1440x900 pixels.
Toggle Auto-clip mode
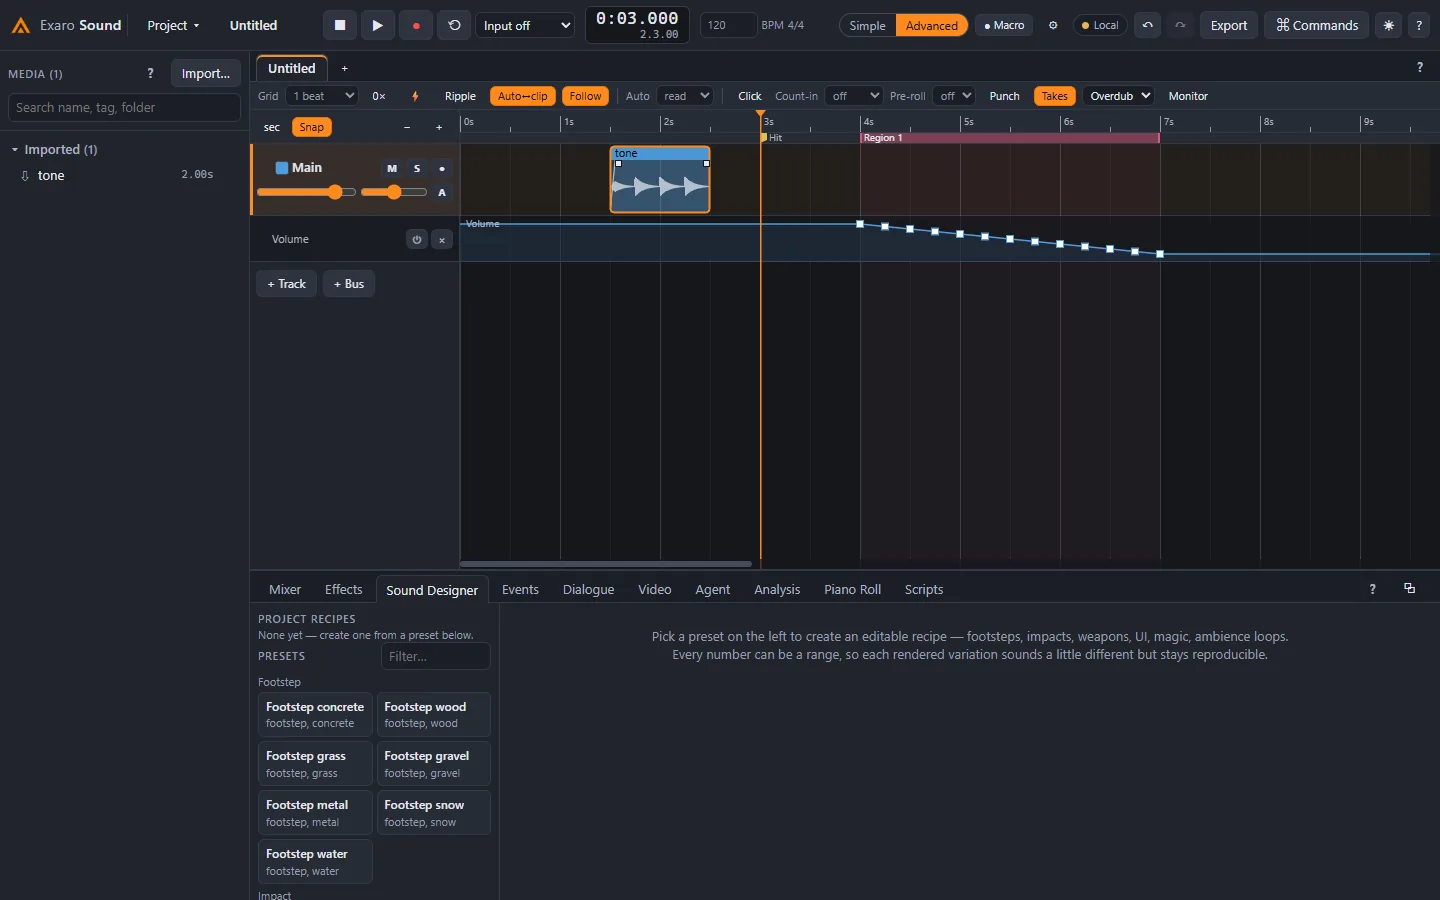pyautogui.click(x=522, y=96)
